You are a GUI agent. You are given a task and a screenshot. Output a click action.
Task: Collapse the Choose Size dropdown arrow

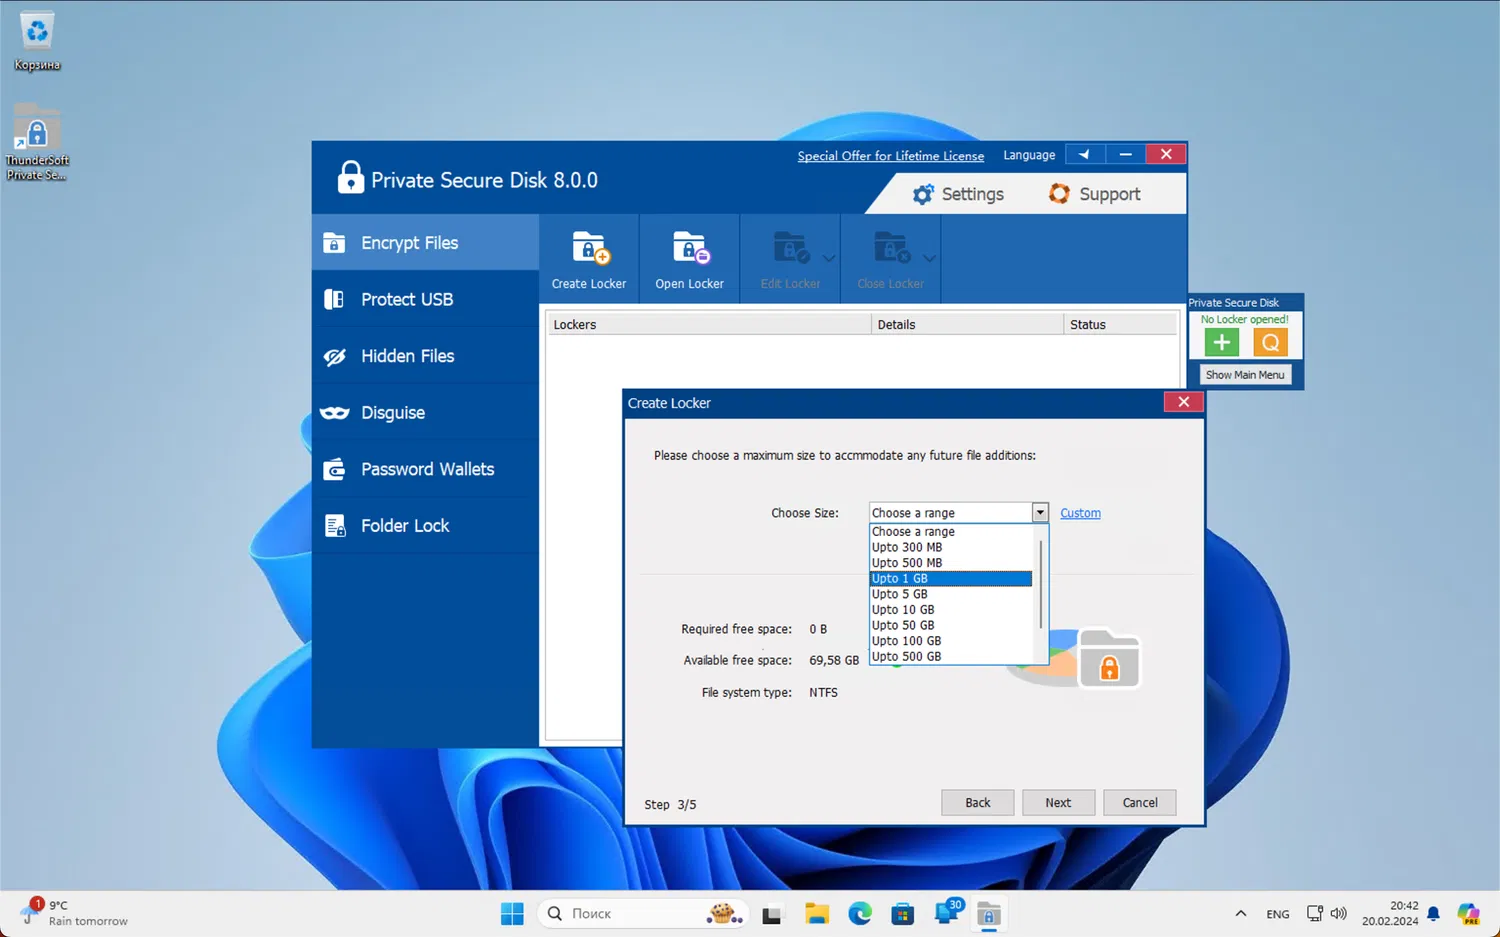point(1040,513)
